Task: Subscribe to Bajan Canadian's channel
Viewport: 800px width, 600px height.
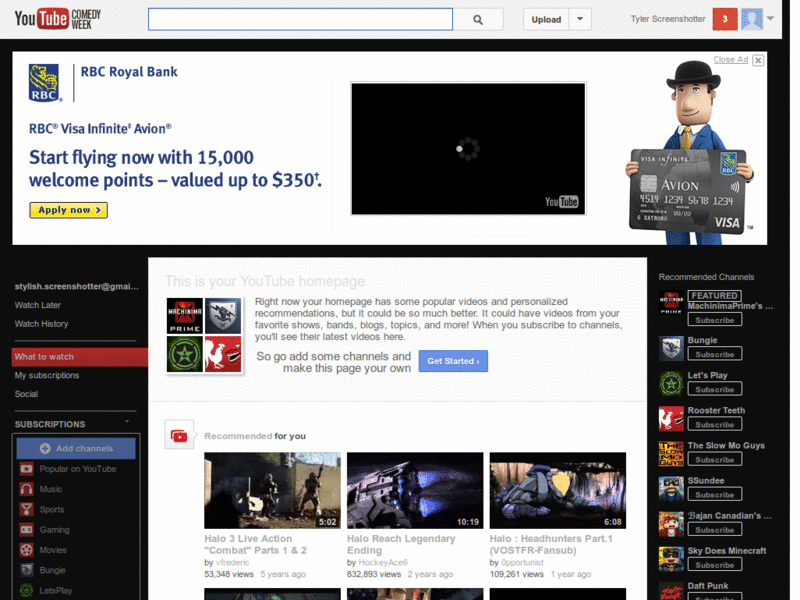Action: pos(714,530)
